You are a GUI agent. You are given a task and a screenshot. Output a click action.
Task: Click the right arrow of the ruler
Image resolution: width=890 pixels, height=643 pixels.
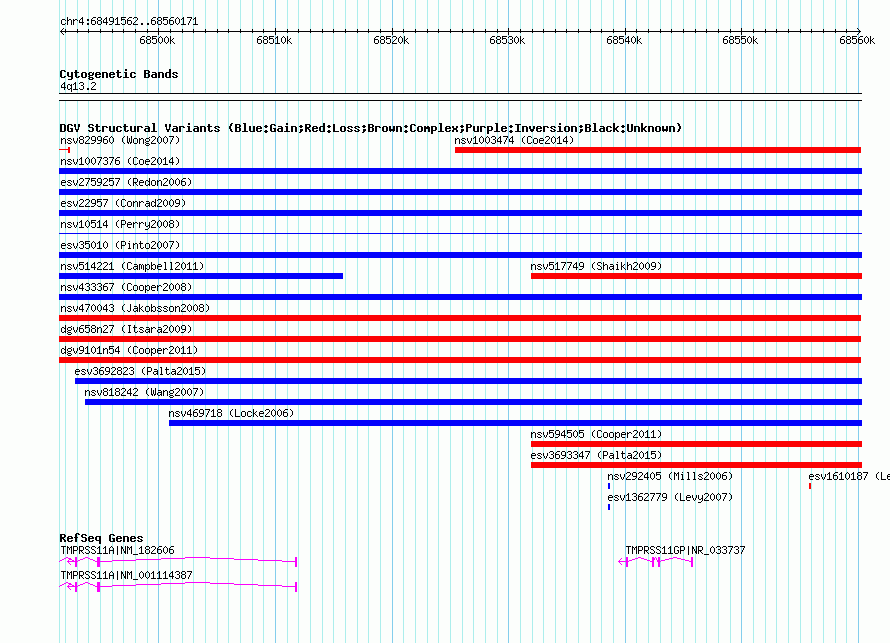click(859, 31)
